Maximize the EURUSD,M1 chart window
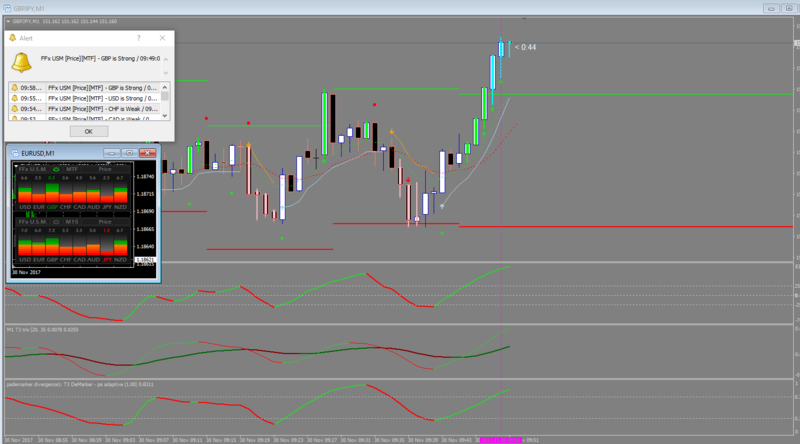Image resolution: width=800 pixels, height=444 pixels. (130, 153)
